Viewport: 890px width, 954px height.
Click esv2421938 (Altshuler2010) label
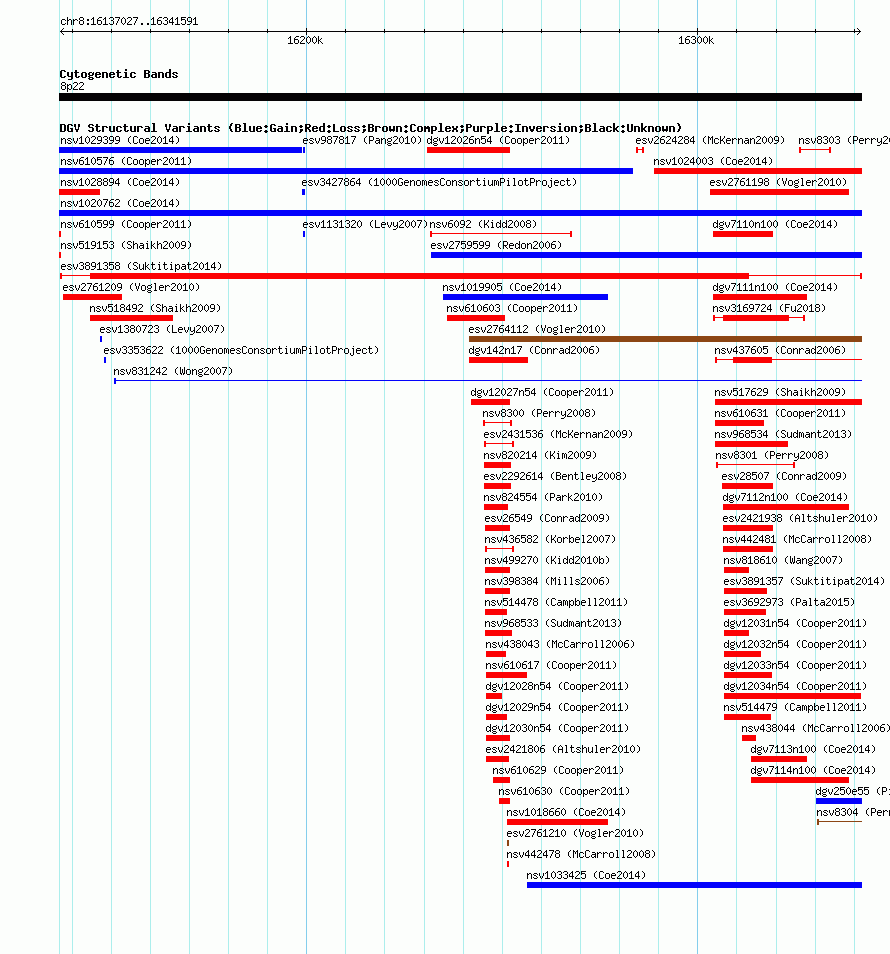[x=800, y=518]
